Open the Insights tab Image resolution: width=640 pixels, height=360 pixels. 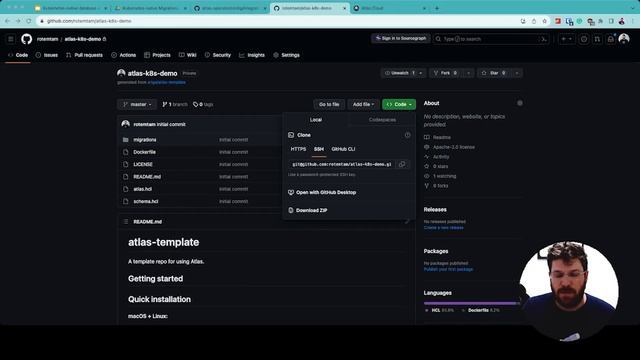click(251, 55)
